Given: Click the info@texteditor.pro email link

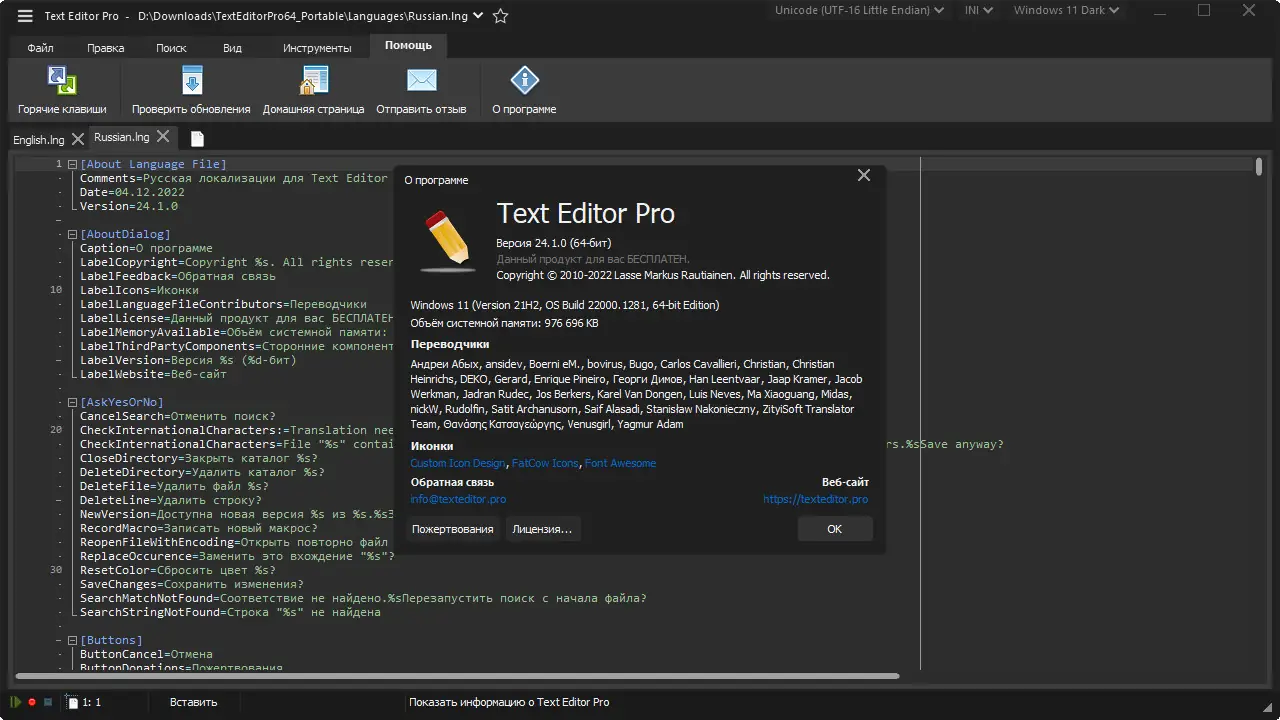Looking at the screenshot, I should point(458,499).
